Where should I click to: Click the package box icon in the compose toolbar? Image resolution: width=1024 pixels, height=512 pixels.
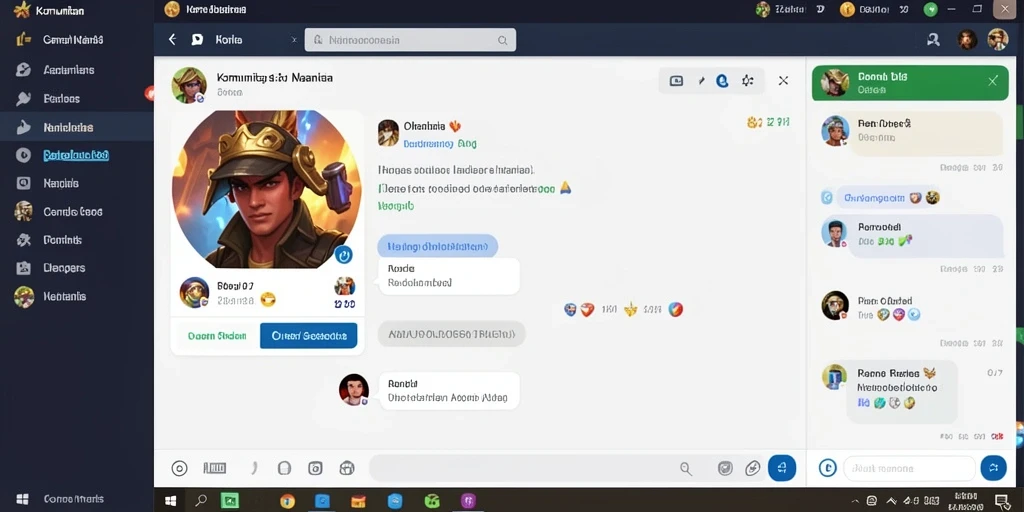coord(347,468)
